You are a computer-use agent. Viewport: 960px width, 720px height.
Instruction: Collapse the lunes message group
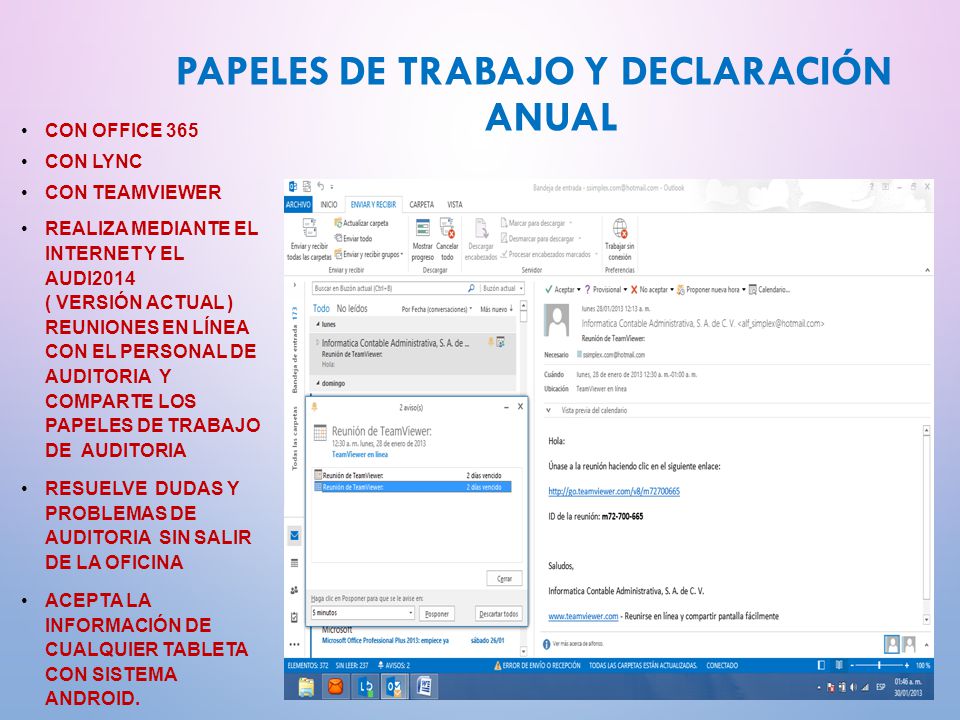pos(318,324)
